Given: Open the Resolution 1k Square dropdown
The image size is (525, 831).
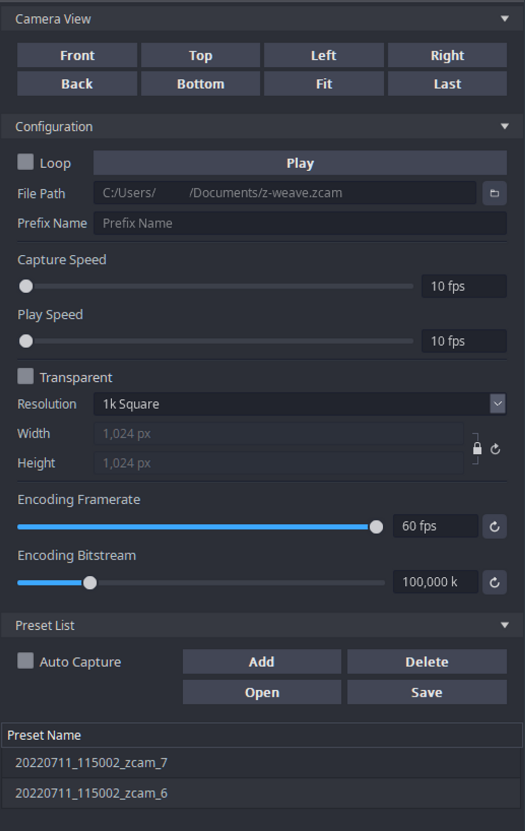Looking at the screenshot, I should [300, 404].
